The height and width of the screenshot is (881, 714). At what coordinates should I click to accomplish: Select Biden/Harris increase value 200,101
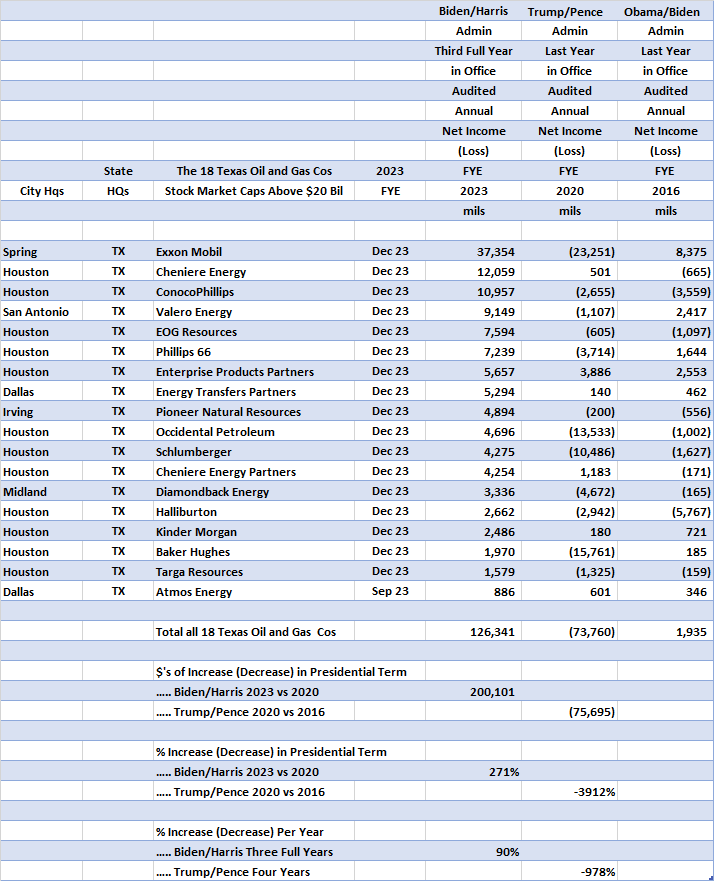(473, 692)
